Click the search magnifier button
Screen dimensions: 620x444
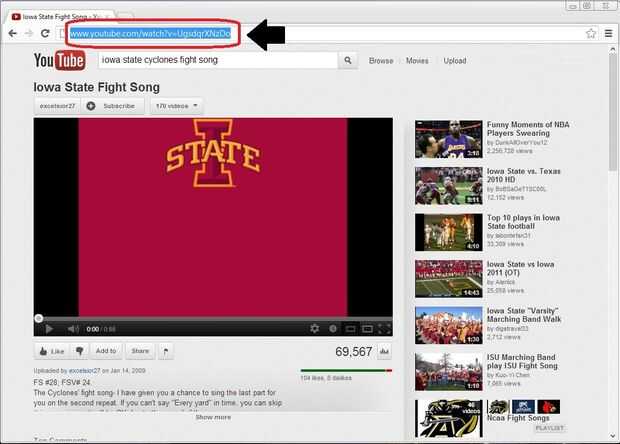coord(348,60)
